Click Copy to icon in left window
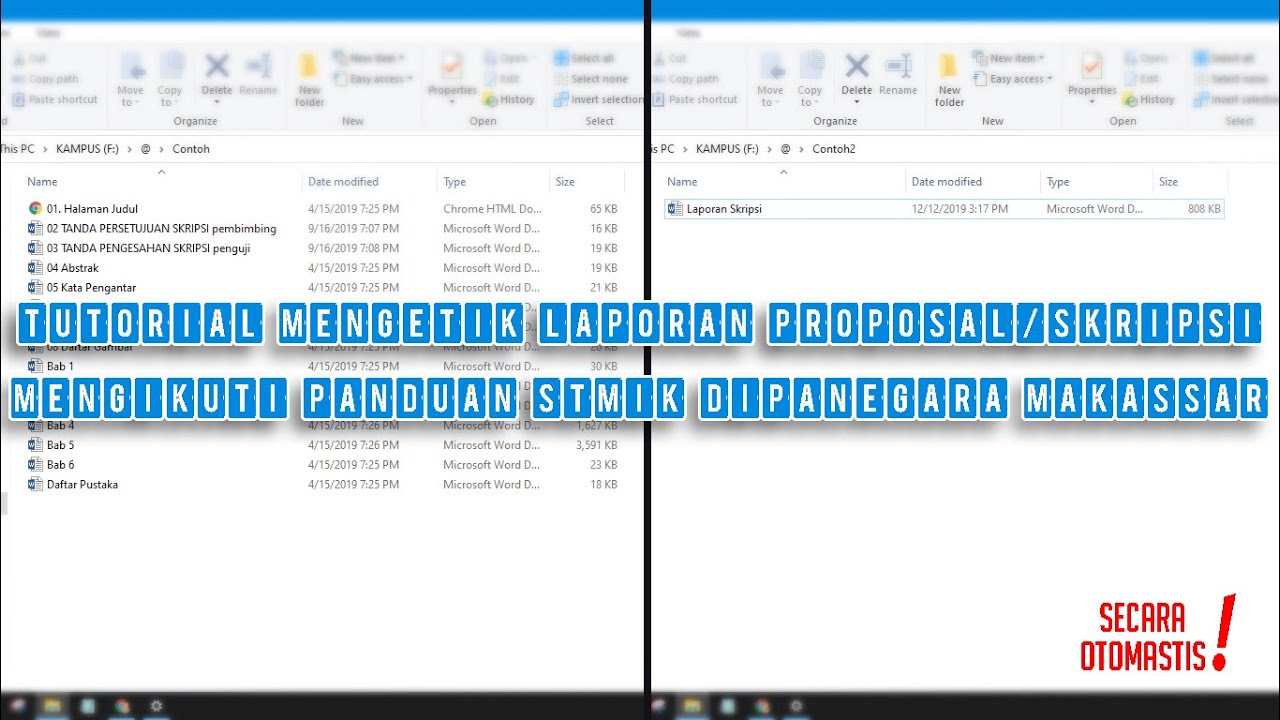This screenshot has width=1280, height=720. click(170, 79)
